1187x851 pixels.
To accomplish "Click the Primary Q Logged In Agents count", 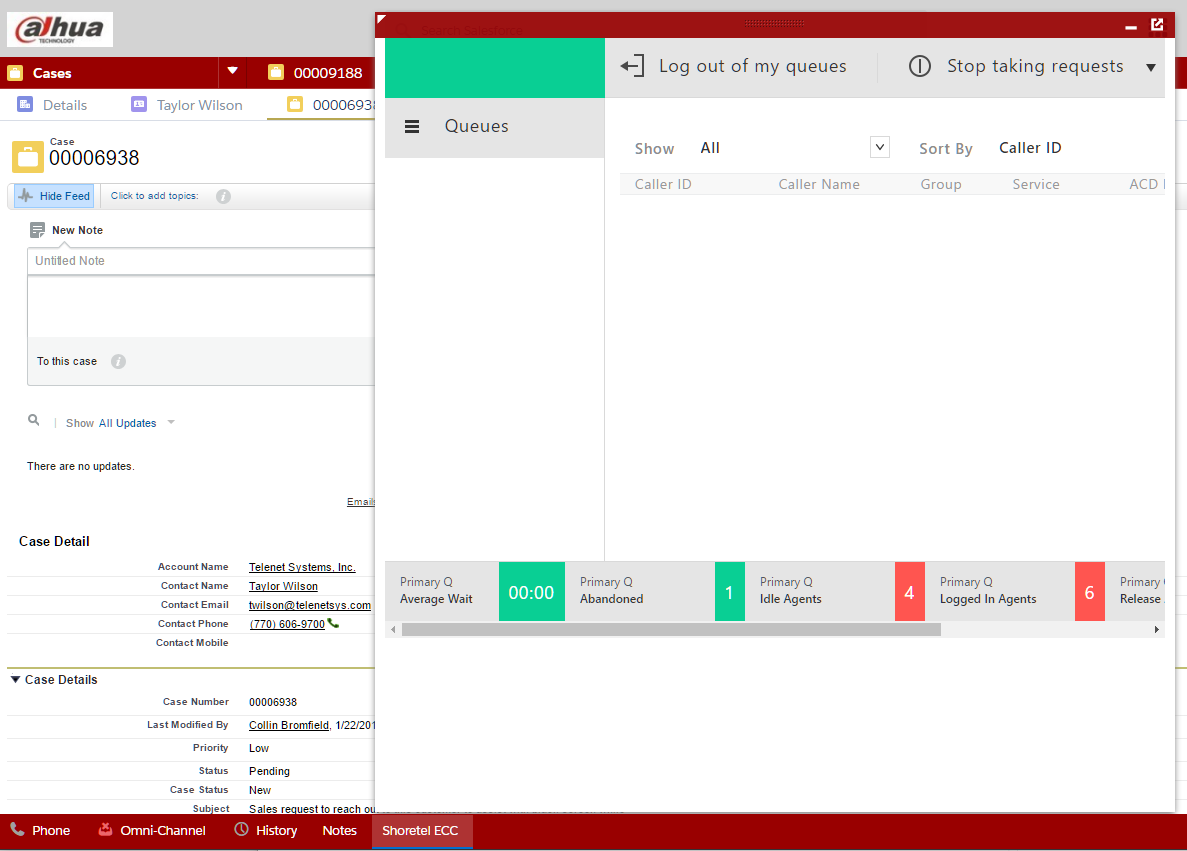I will (1089, 592).
